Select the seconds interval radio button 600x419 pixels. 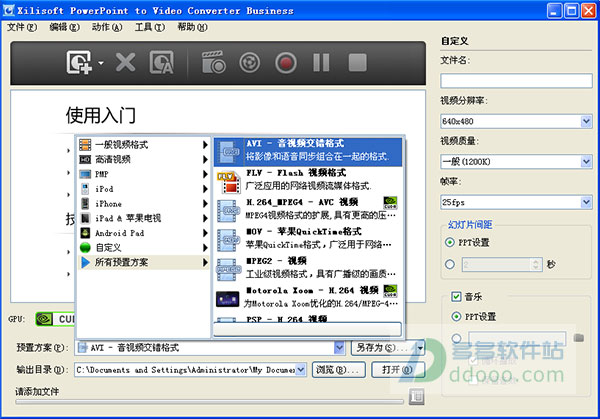point(450,264)
